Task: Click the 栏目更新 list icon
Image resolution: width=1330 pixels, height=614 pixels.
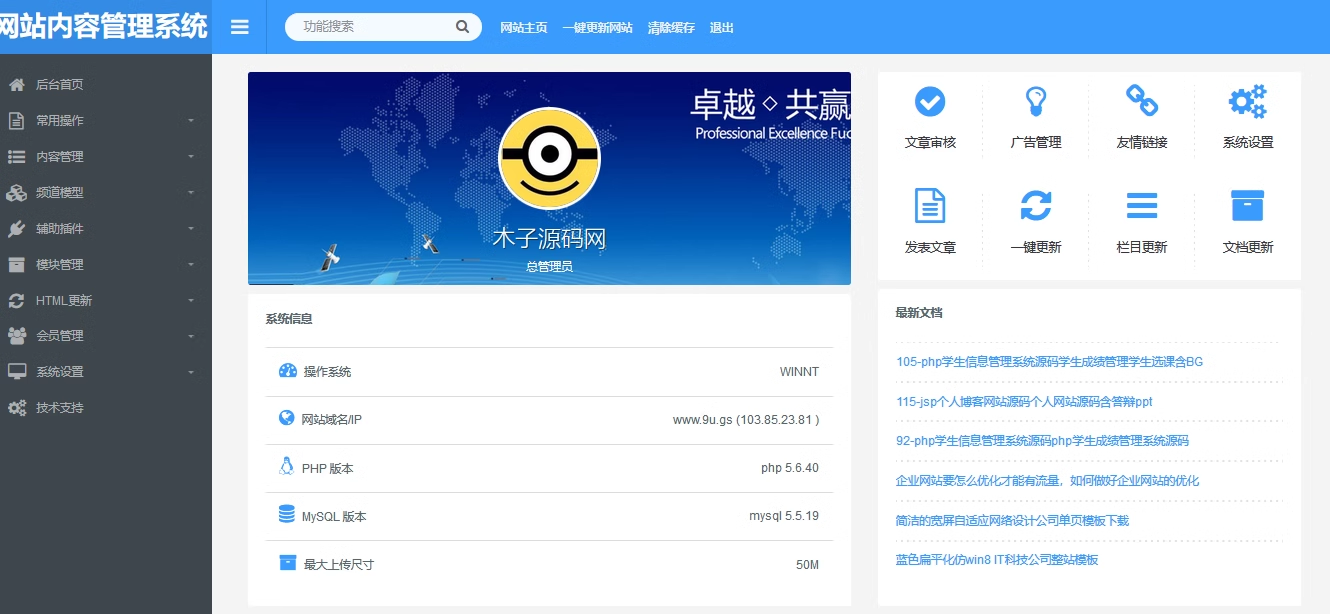Action: pos(1142,206)
